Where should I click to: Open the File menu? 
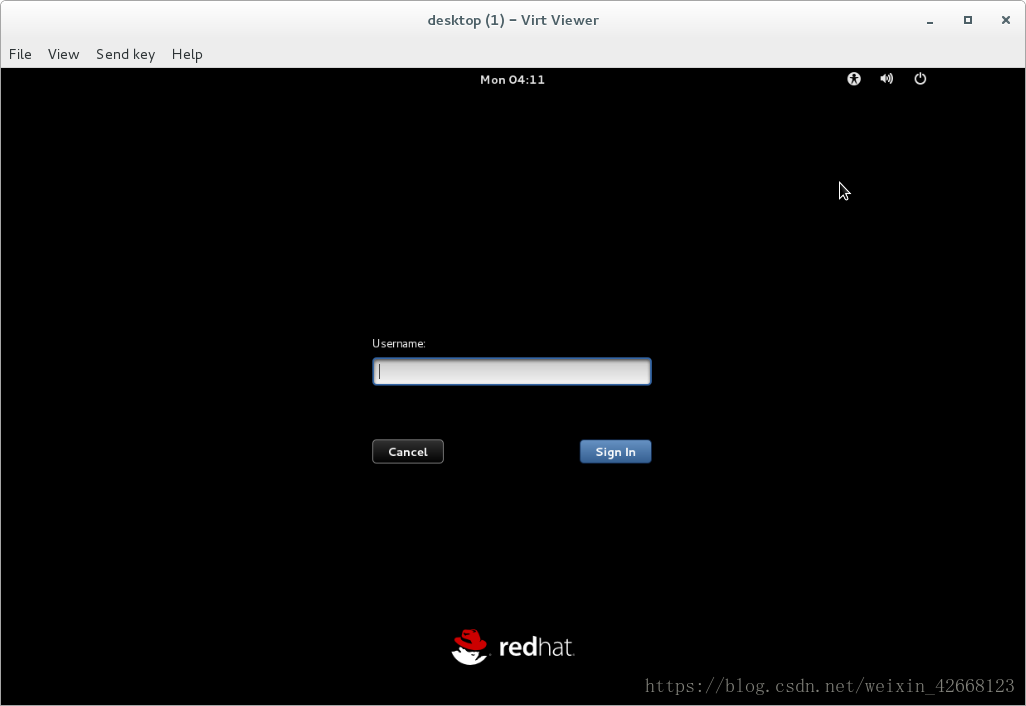pyautogui.click(x=20, y=54)
